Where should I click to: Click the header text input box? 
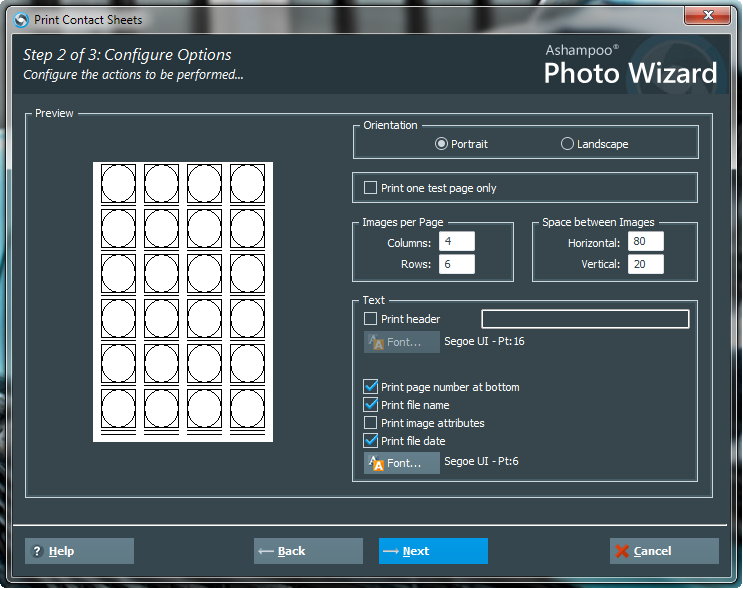pyautogui.click(x=585, y=319)
